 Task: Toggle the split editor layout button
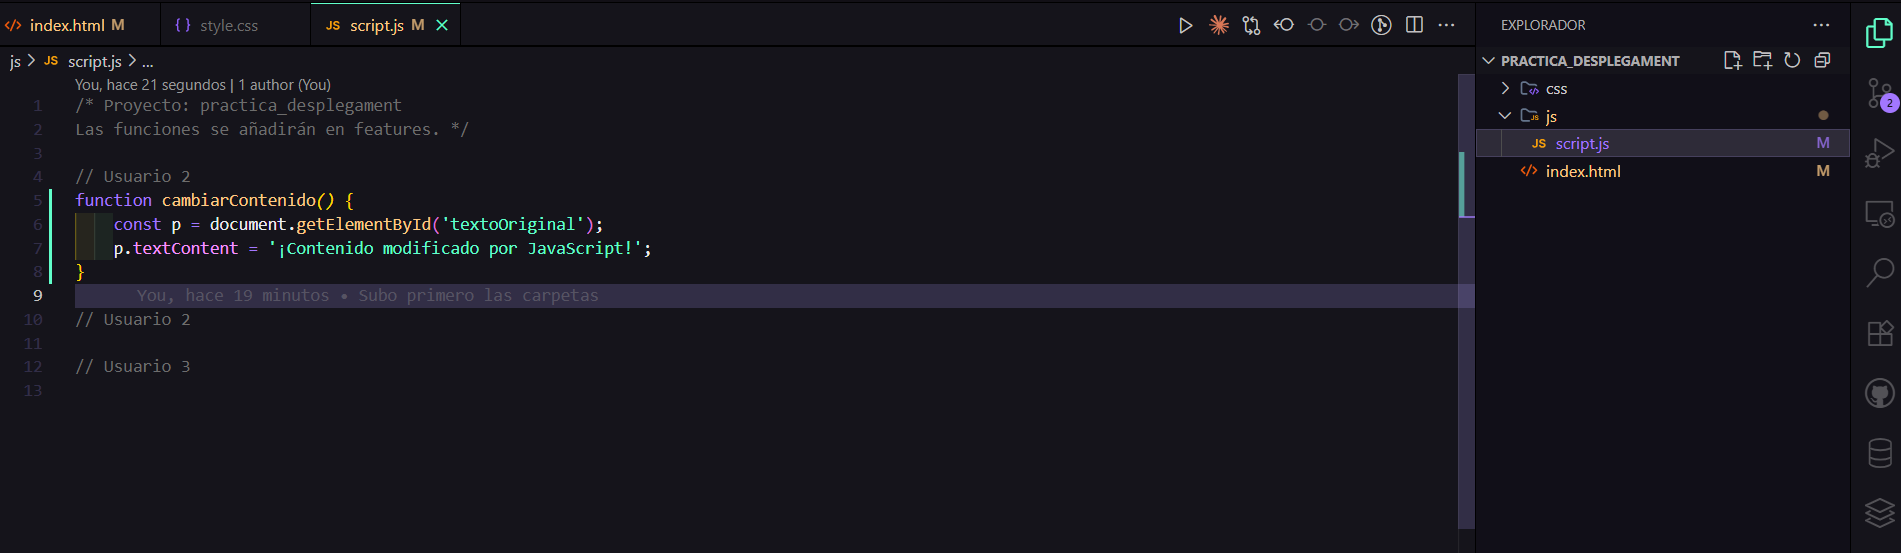click(1414, 25)
